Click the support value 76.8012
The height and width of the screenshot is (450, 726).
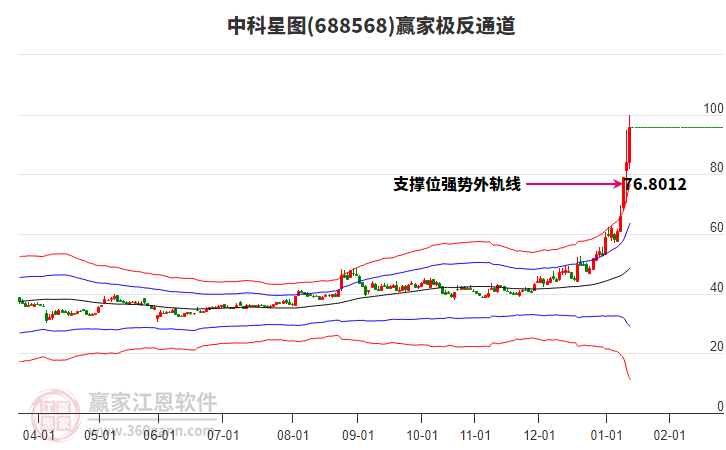tap(655, 184)
